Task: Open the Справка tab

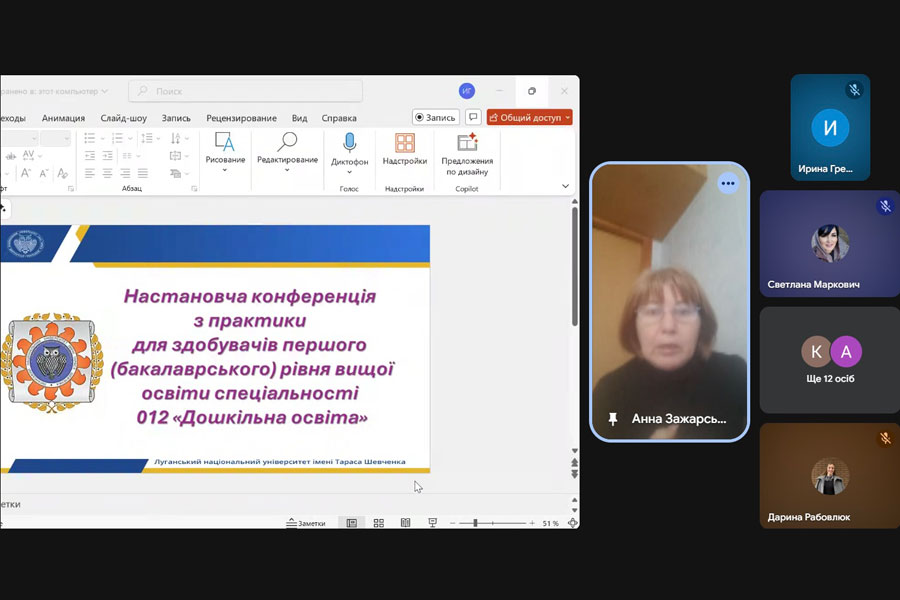Action: click(x=339, y=118)
